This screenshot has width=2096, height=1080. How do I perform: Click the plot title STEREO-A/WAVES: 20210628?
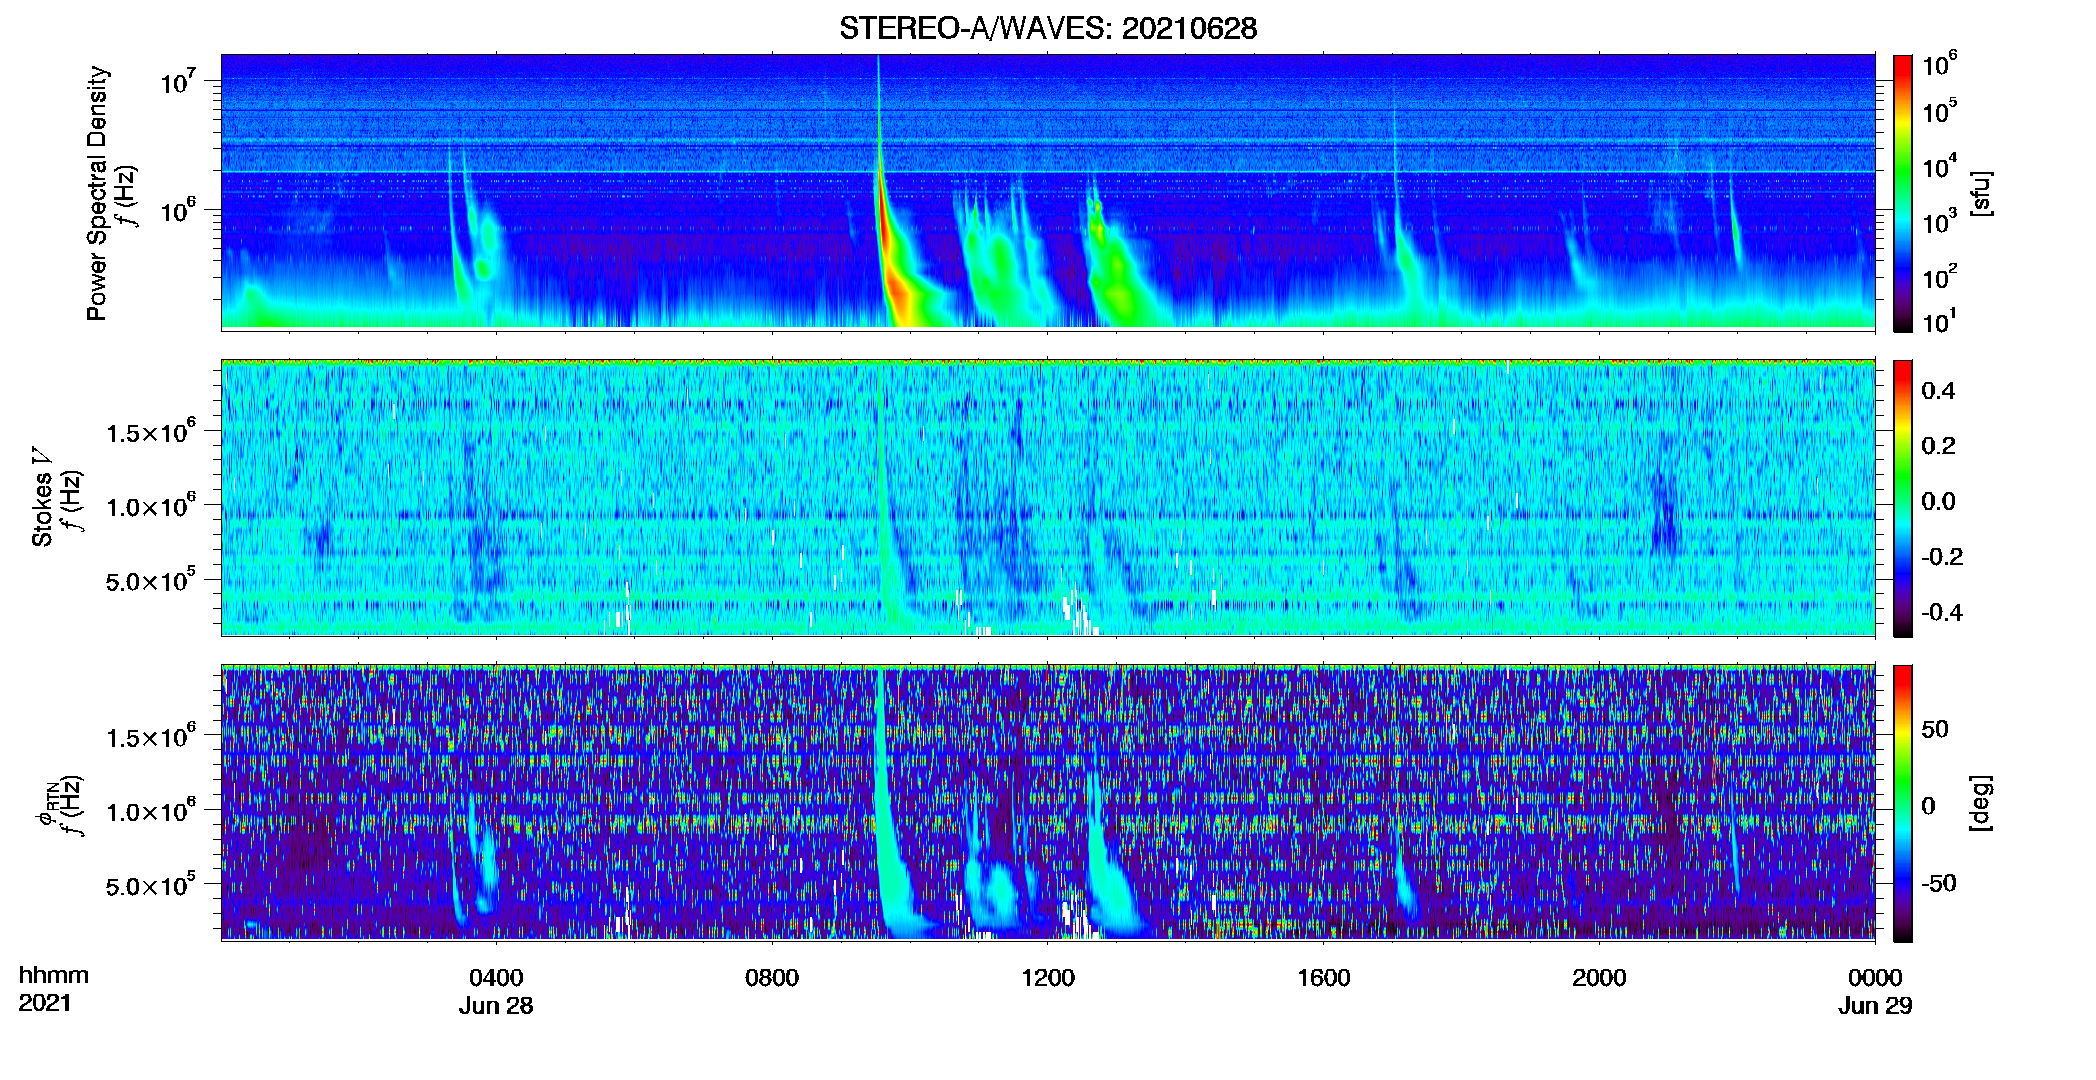point(1048,28)
